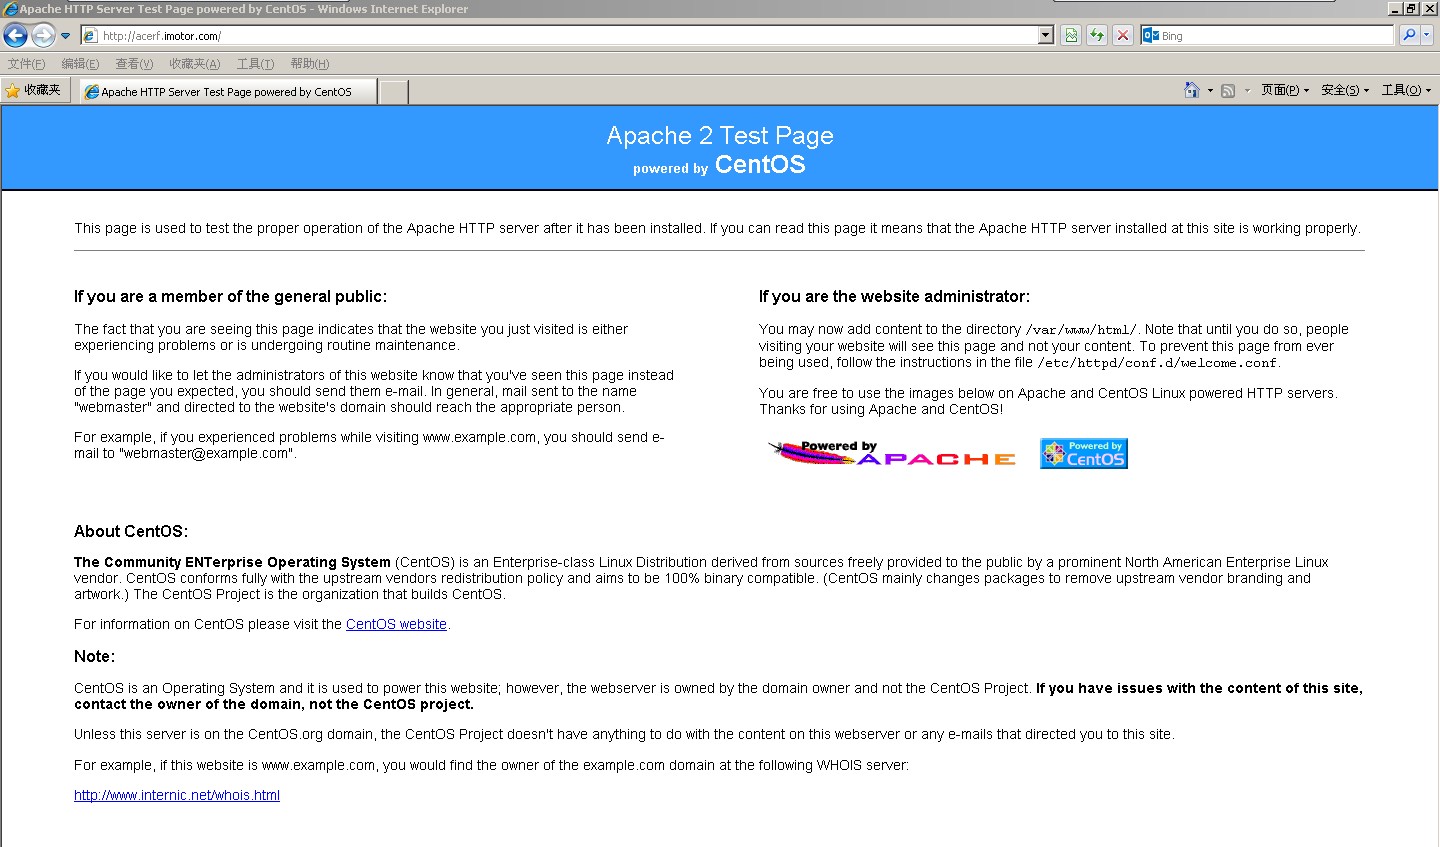Expand the RSS feeds dropdown arrow
Image resolution: width=1440 pixels, height=847 pixels.
tap(1247, 90)
